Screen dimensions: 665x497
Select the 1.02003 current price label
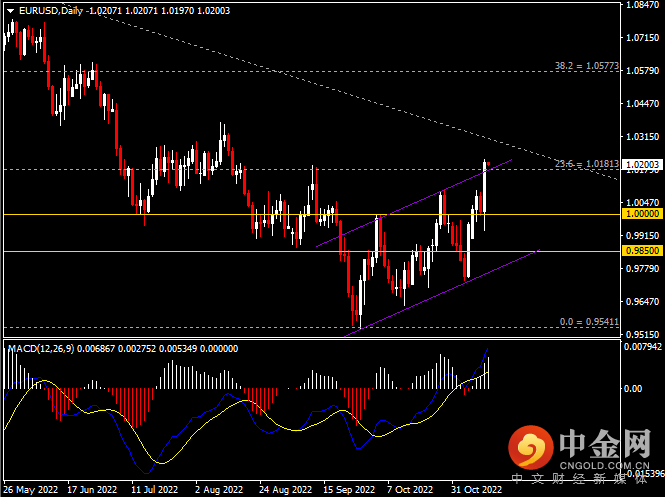tap(643, 165)
